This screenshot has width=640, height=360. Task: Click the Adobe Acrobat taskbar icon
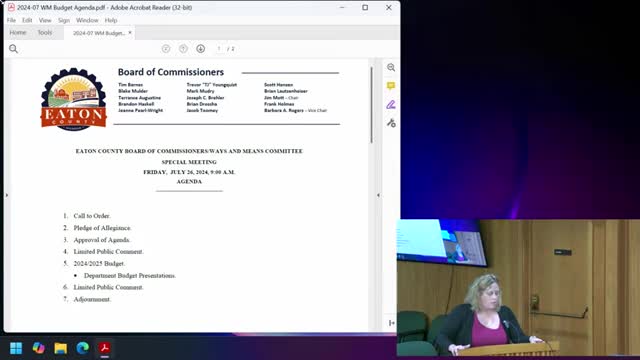click(x=104, y=348)
